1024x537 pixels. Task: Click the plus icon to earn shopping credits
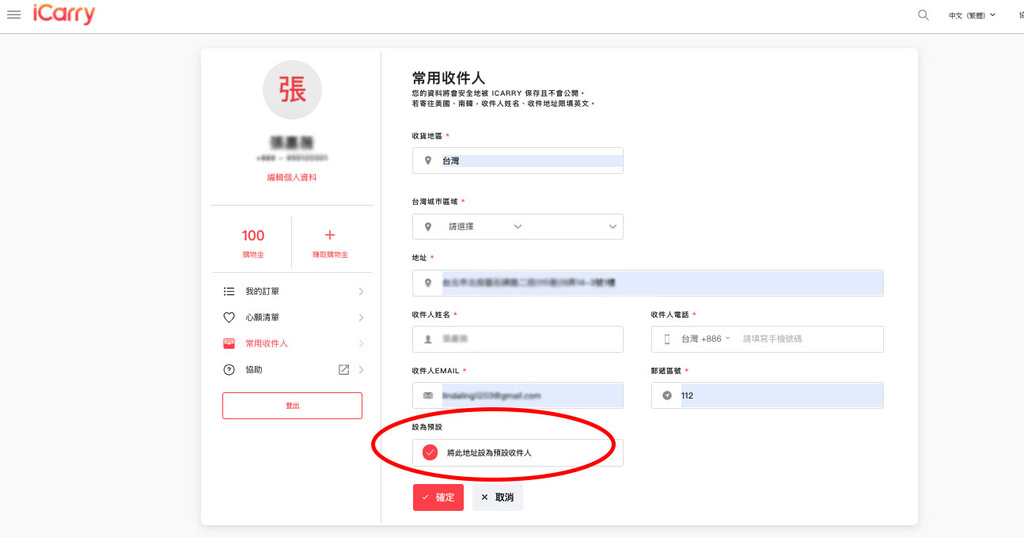330,236
